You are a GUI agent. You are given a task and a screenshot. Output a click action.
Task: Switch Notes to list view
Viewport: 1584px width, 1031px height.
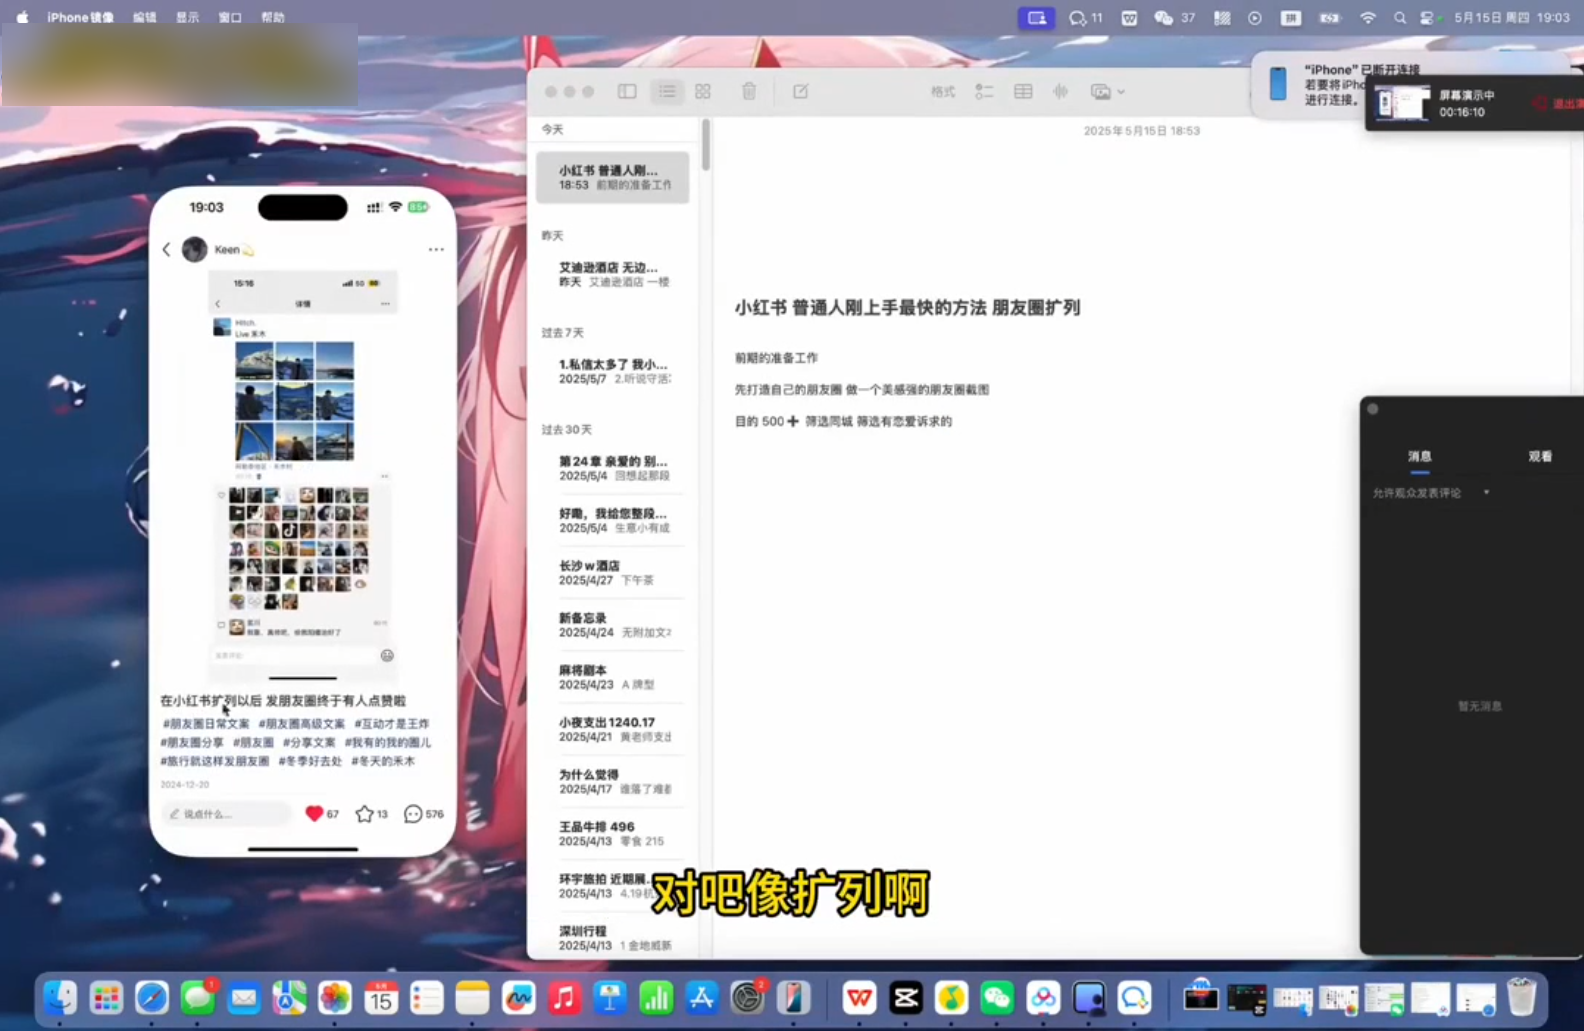coord(666,91)
